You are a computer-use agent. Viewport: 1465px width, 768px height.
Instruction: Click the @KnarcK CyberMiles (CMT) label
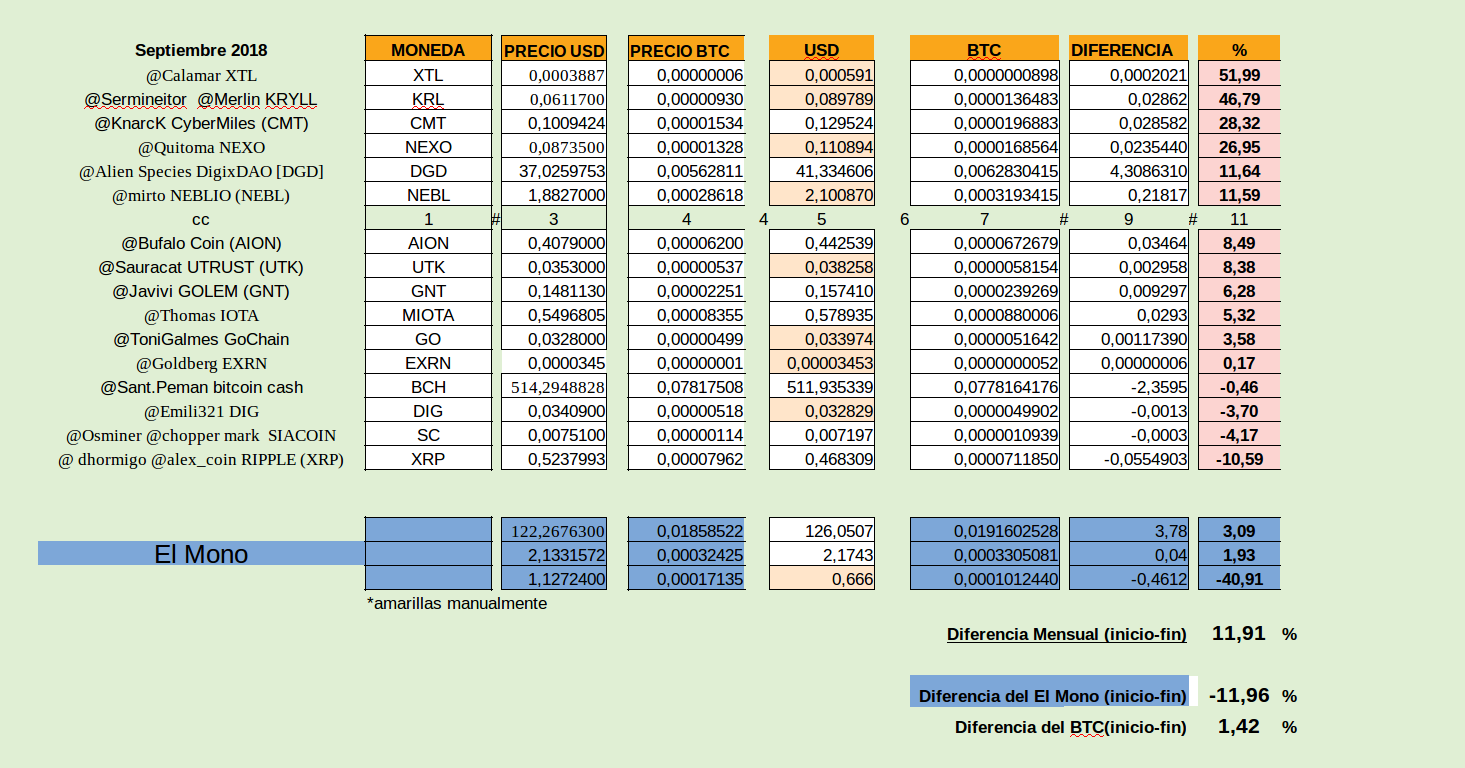tap(201, 123)
